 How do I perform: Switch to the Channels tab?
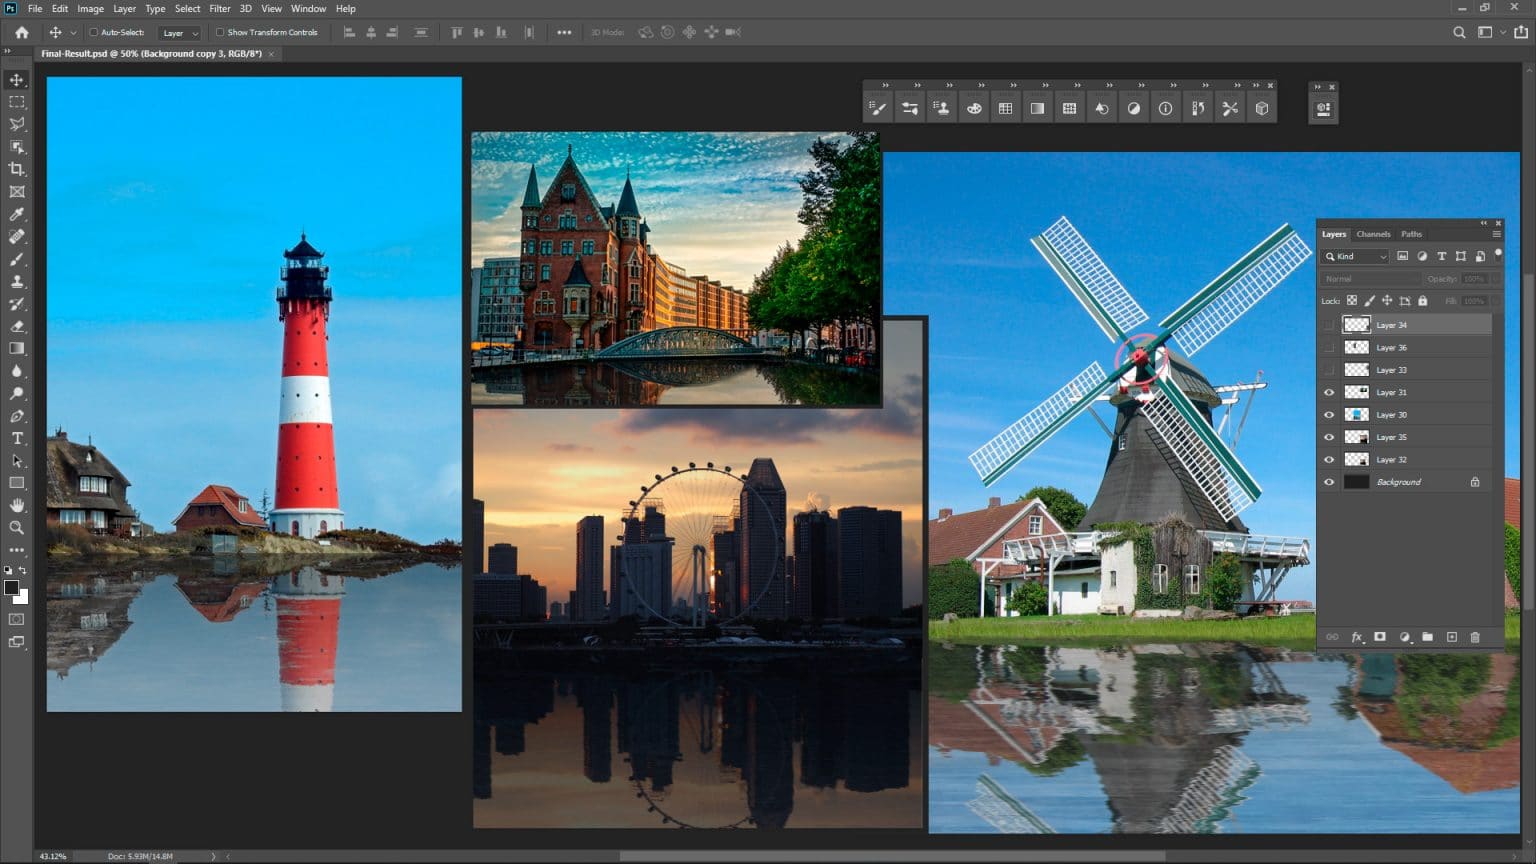(x=1373, y=234)
